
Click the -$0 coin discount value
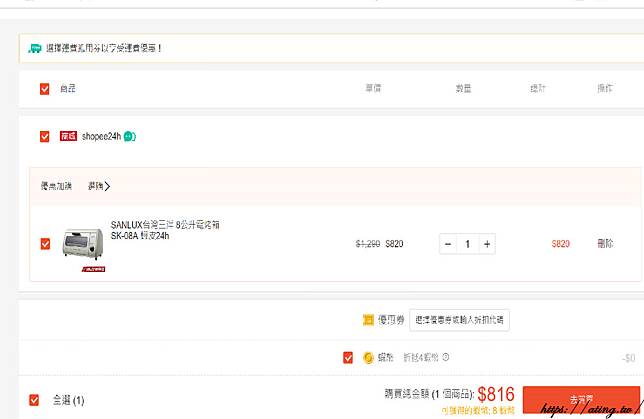(629, 358)
